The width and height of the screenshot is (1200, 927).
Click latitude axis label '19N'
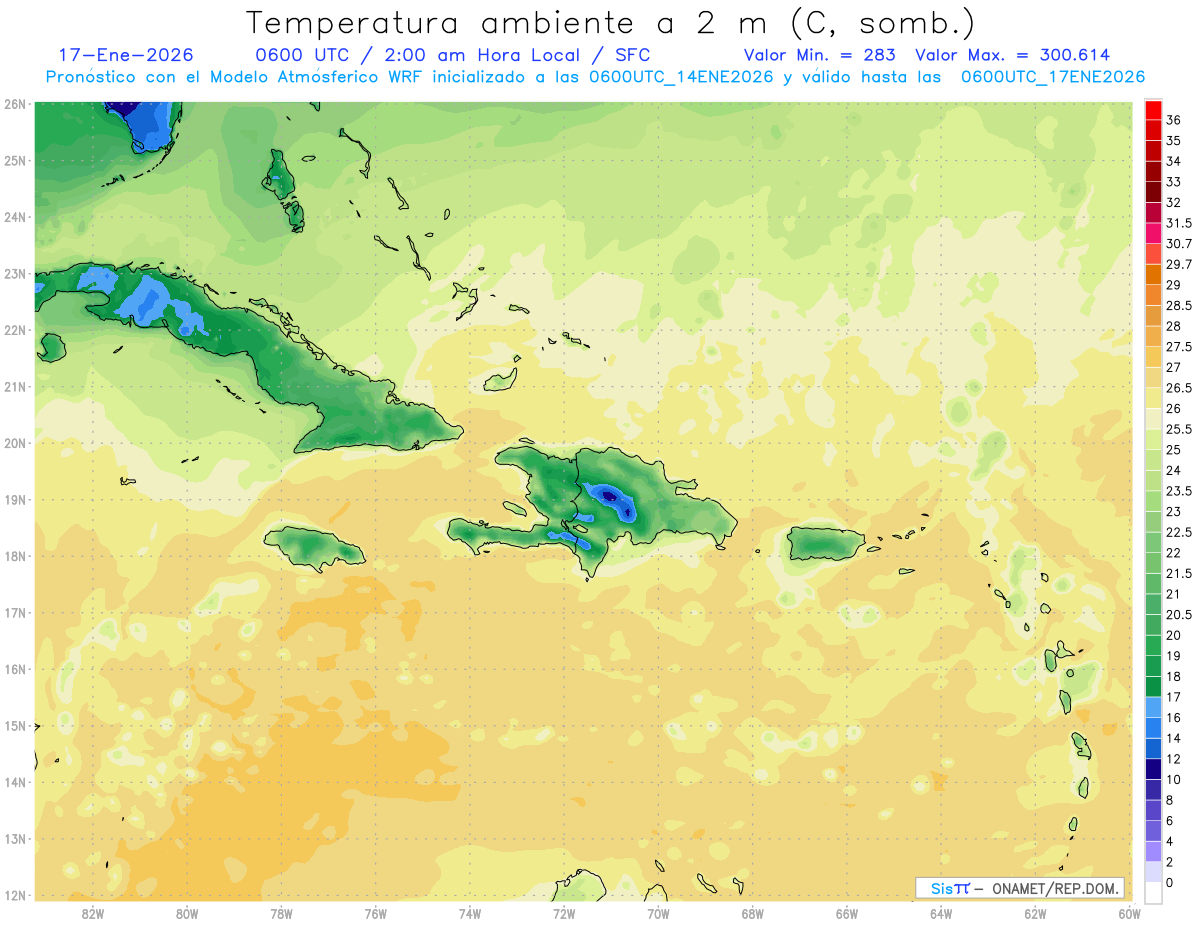pyautogui.click(x=15, y=500)
